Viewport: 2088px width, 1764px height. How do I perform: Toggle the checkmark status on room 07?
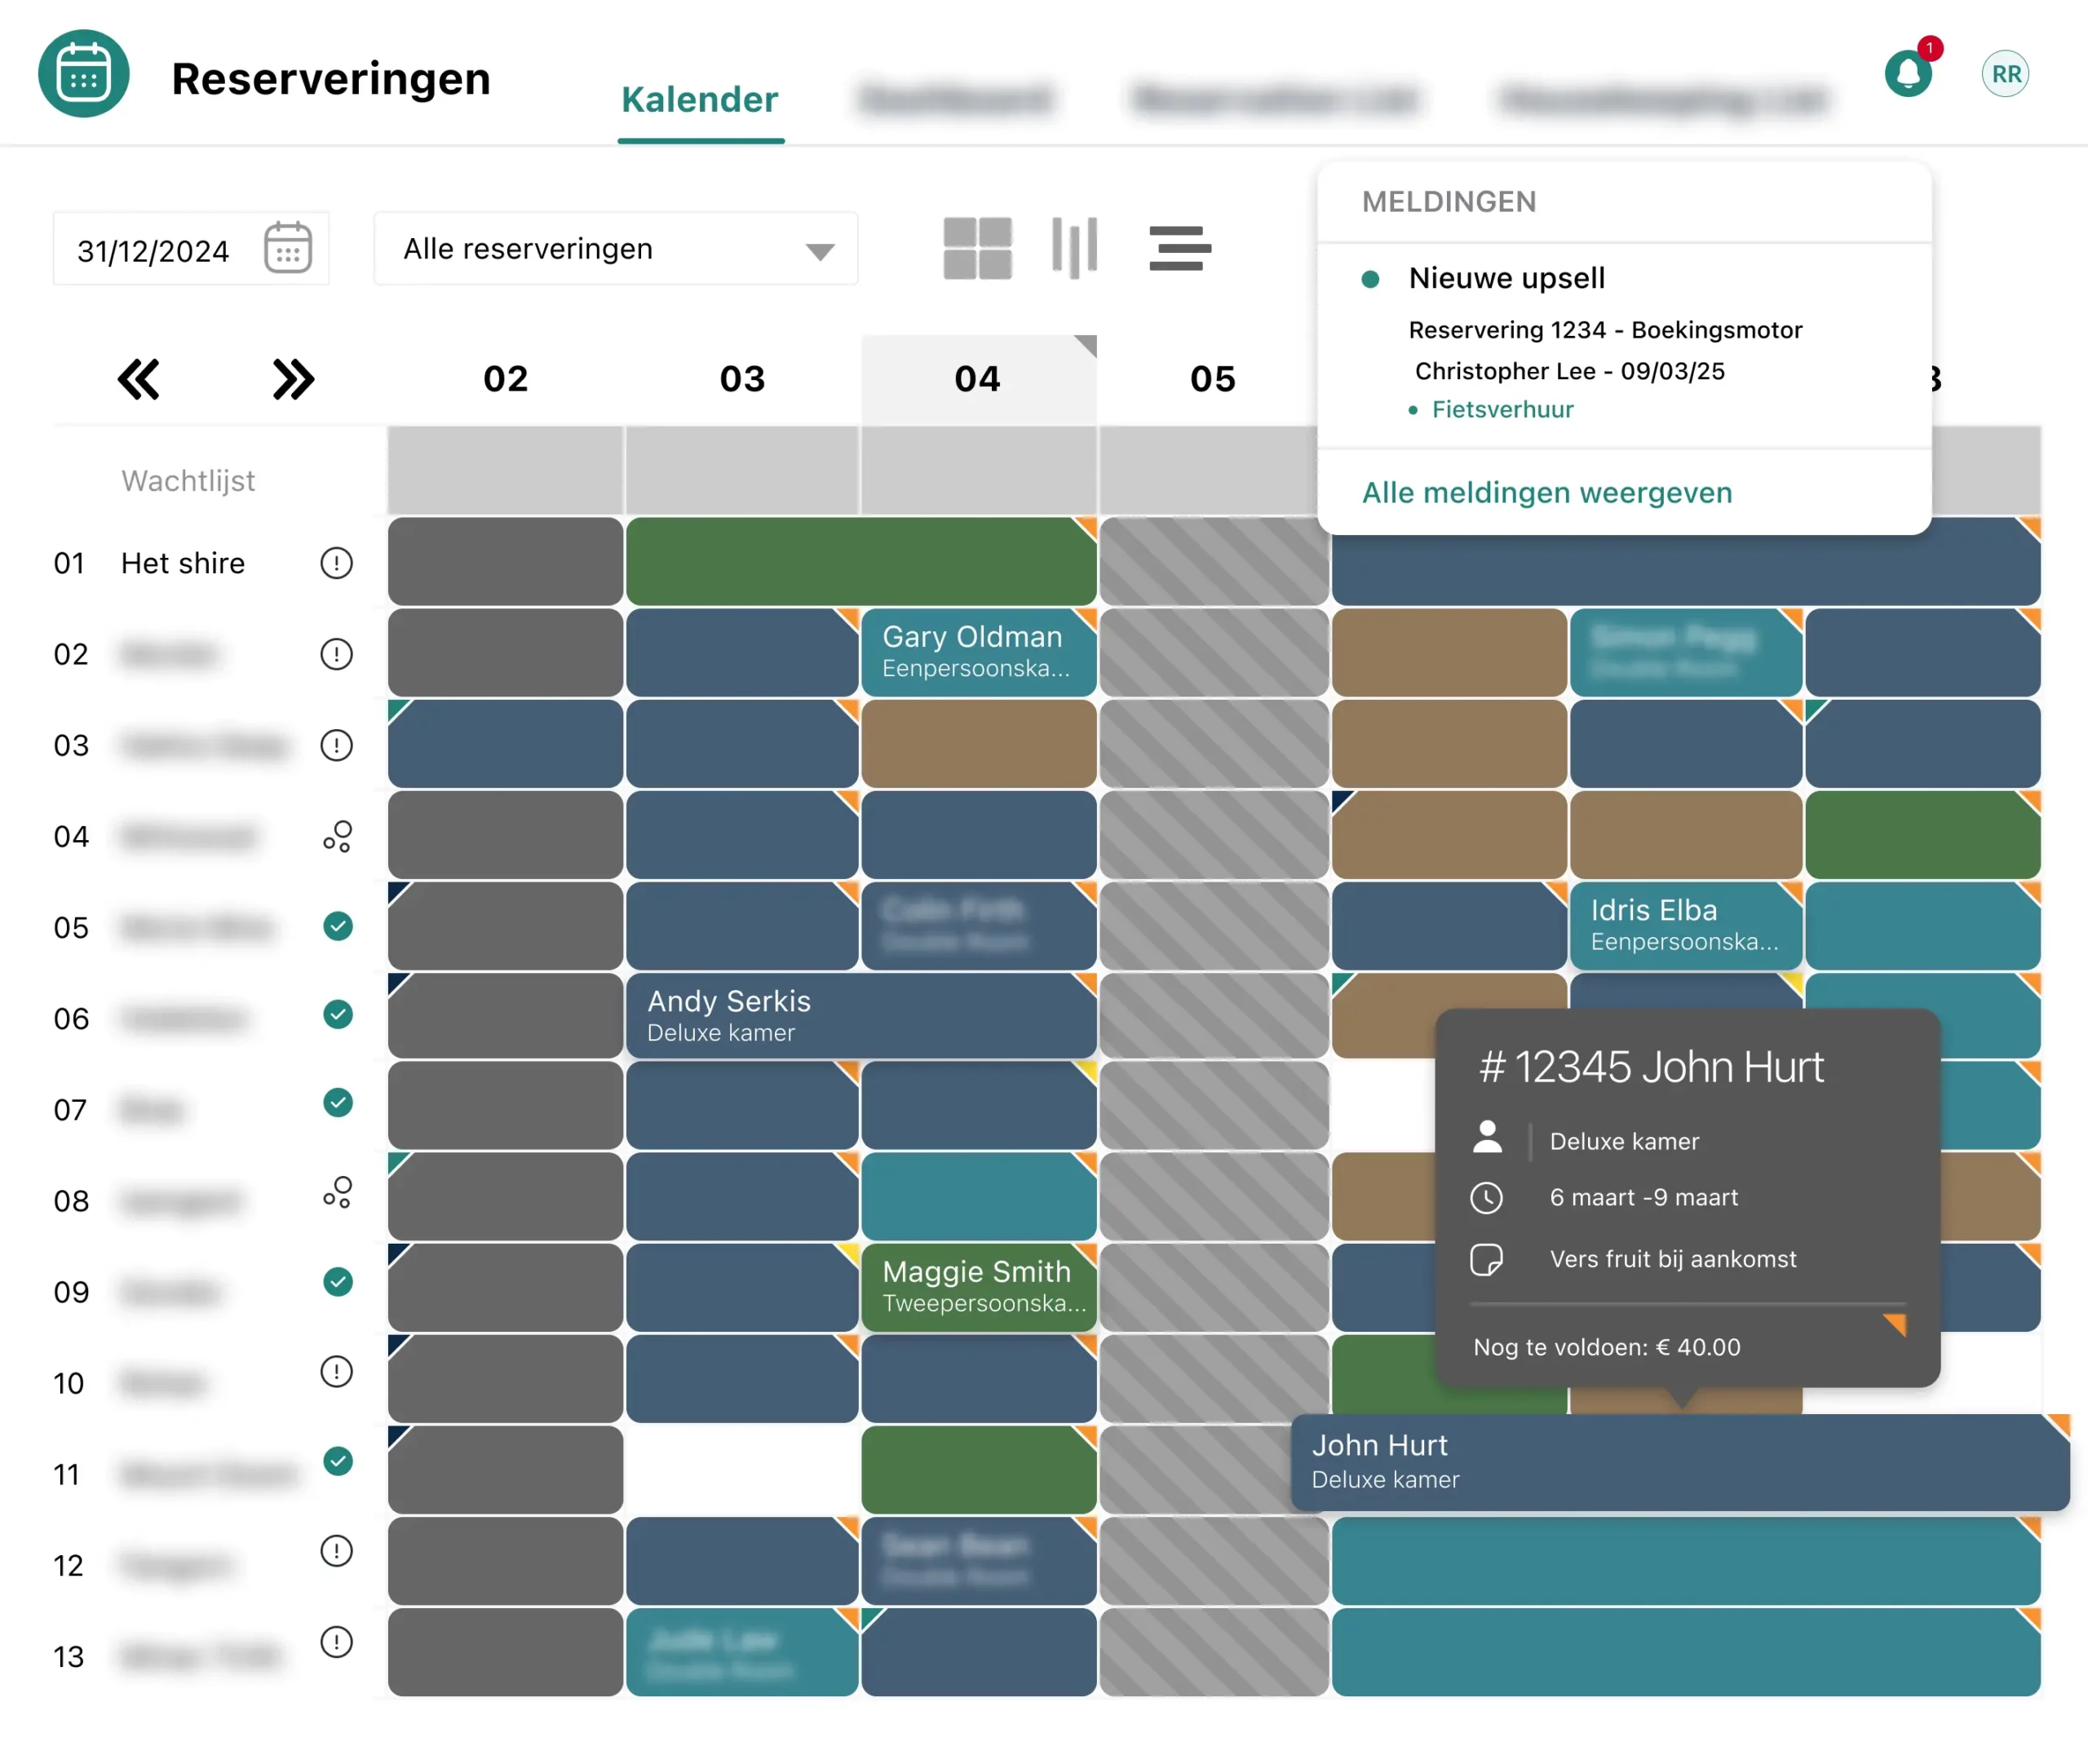click(338, 1102)
